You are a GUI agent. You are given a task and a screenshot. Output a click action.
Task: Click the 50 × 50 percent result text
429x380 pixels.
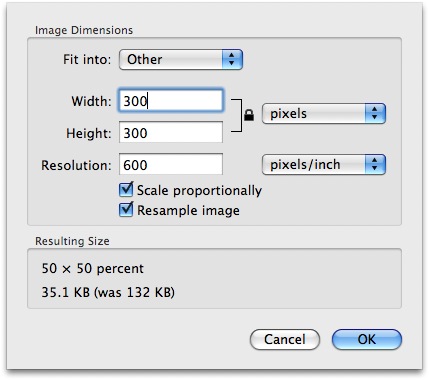93,269
